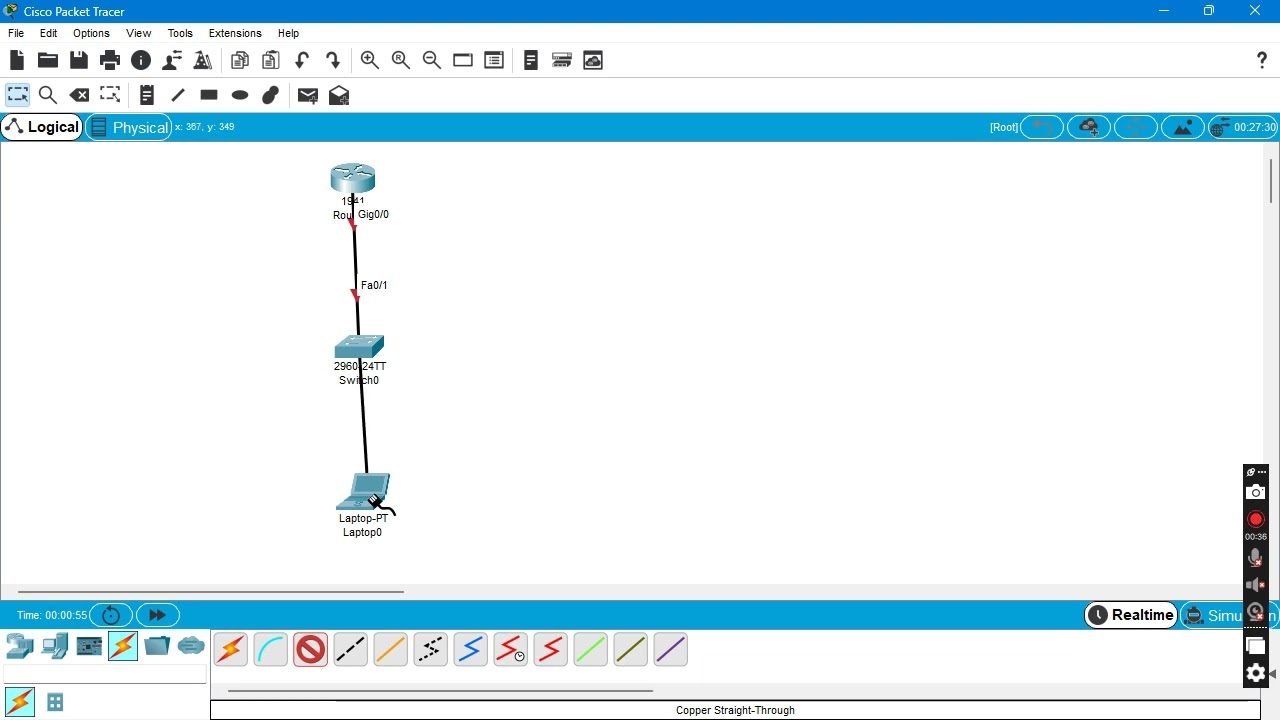This screenshot has height=720, width=1280.
Task: Select the Draw Freeform tool
Action: (270, 95)
